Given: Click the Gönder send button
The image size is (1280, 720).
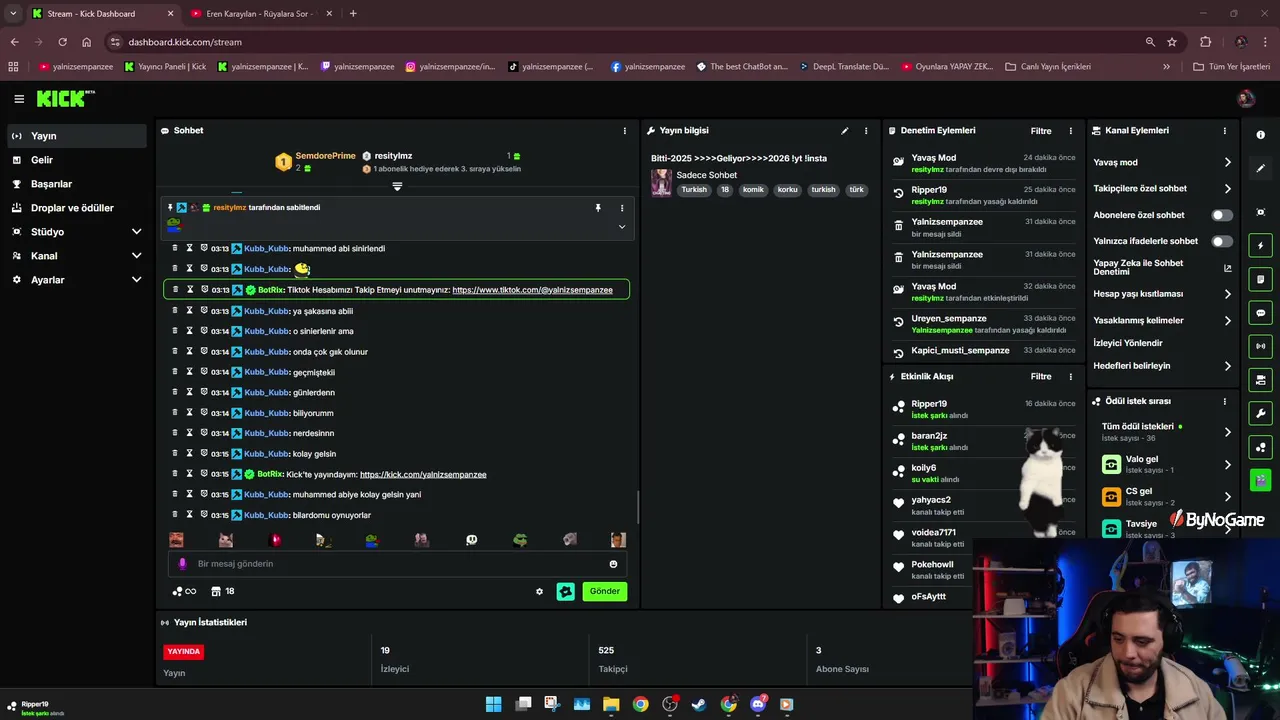Looking at the screenshot, I should coord(604,592).
